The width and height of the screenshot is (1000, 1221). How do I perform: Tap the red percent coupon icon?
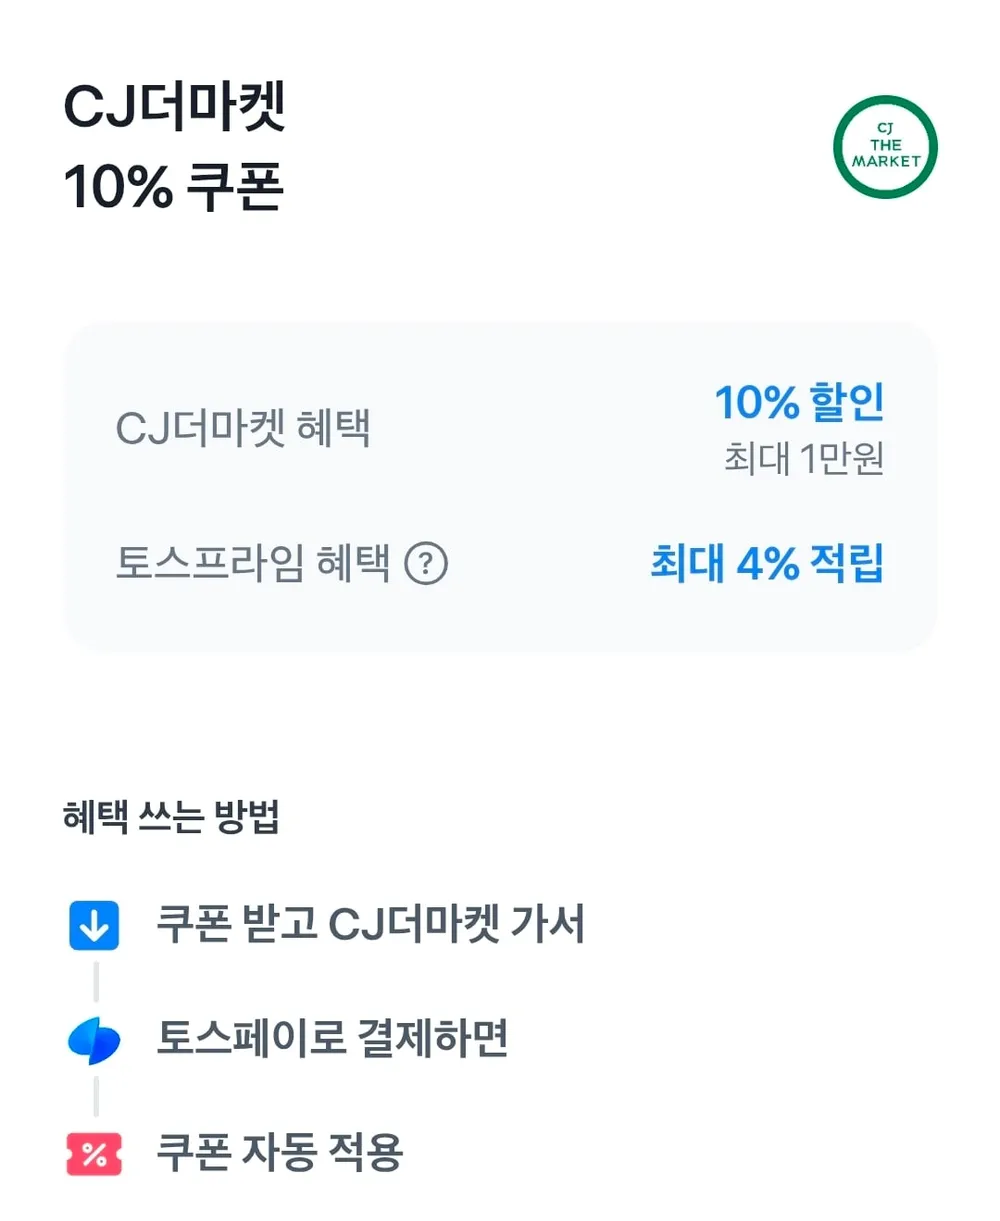pos(94,1155)
